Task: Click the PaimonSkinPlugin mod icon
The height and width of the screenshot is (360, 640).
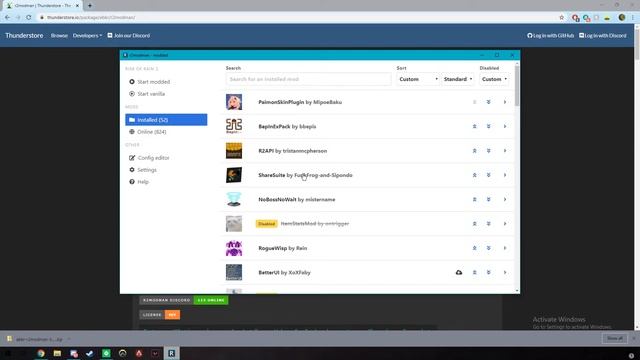Action: coord(234,102)
